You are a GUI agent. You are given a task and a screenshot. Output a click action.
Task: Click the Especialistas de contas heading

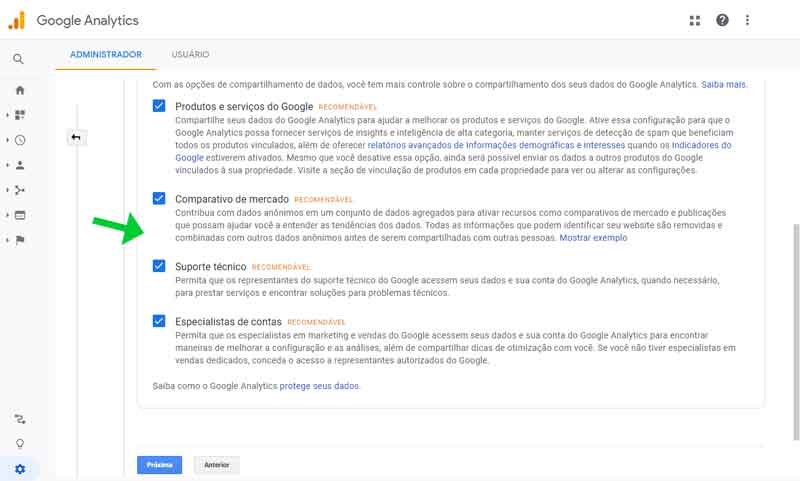pyautogui.click(x=228, y=322)
